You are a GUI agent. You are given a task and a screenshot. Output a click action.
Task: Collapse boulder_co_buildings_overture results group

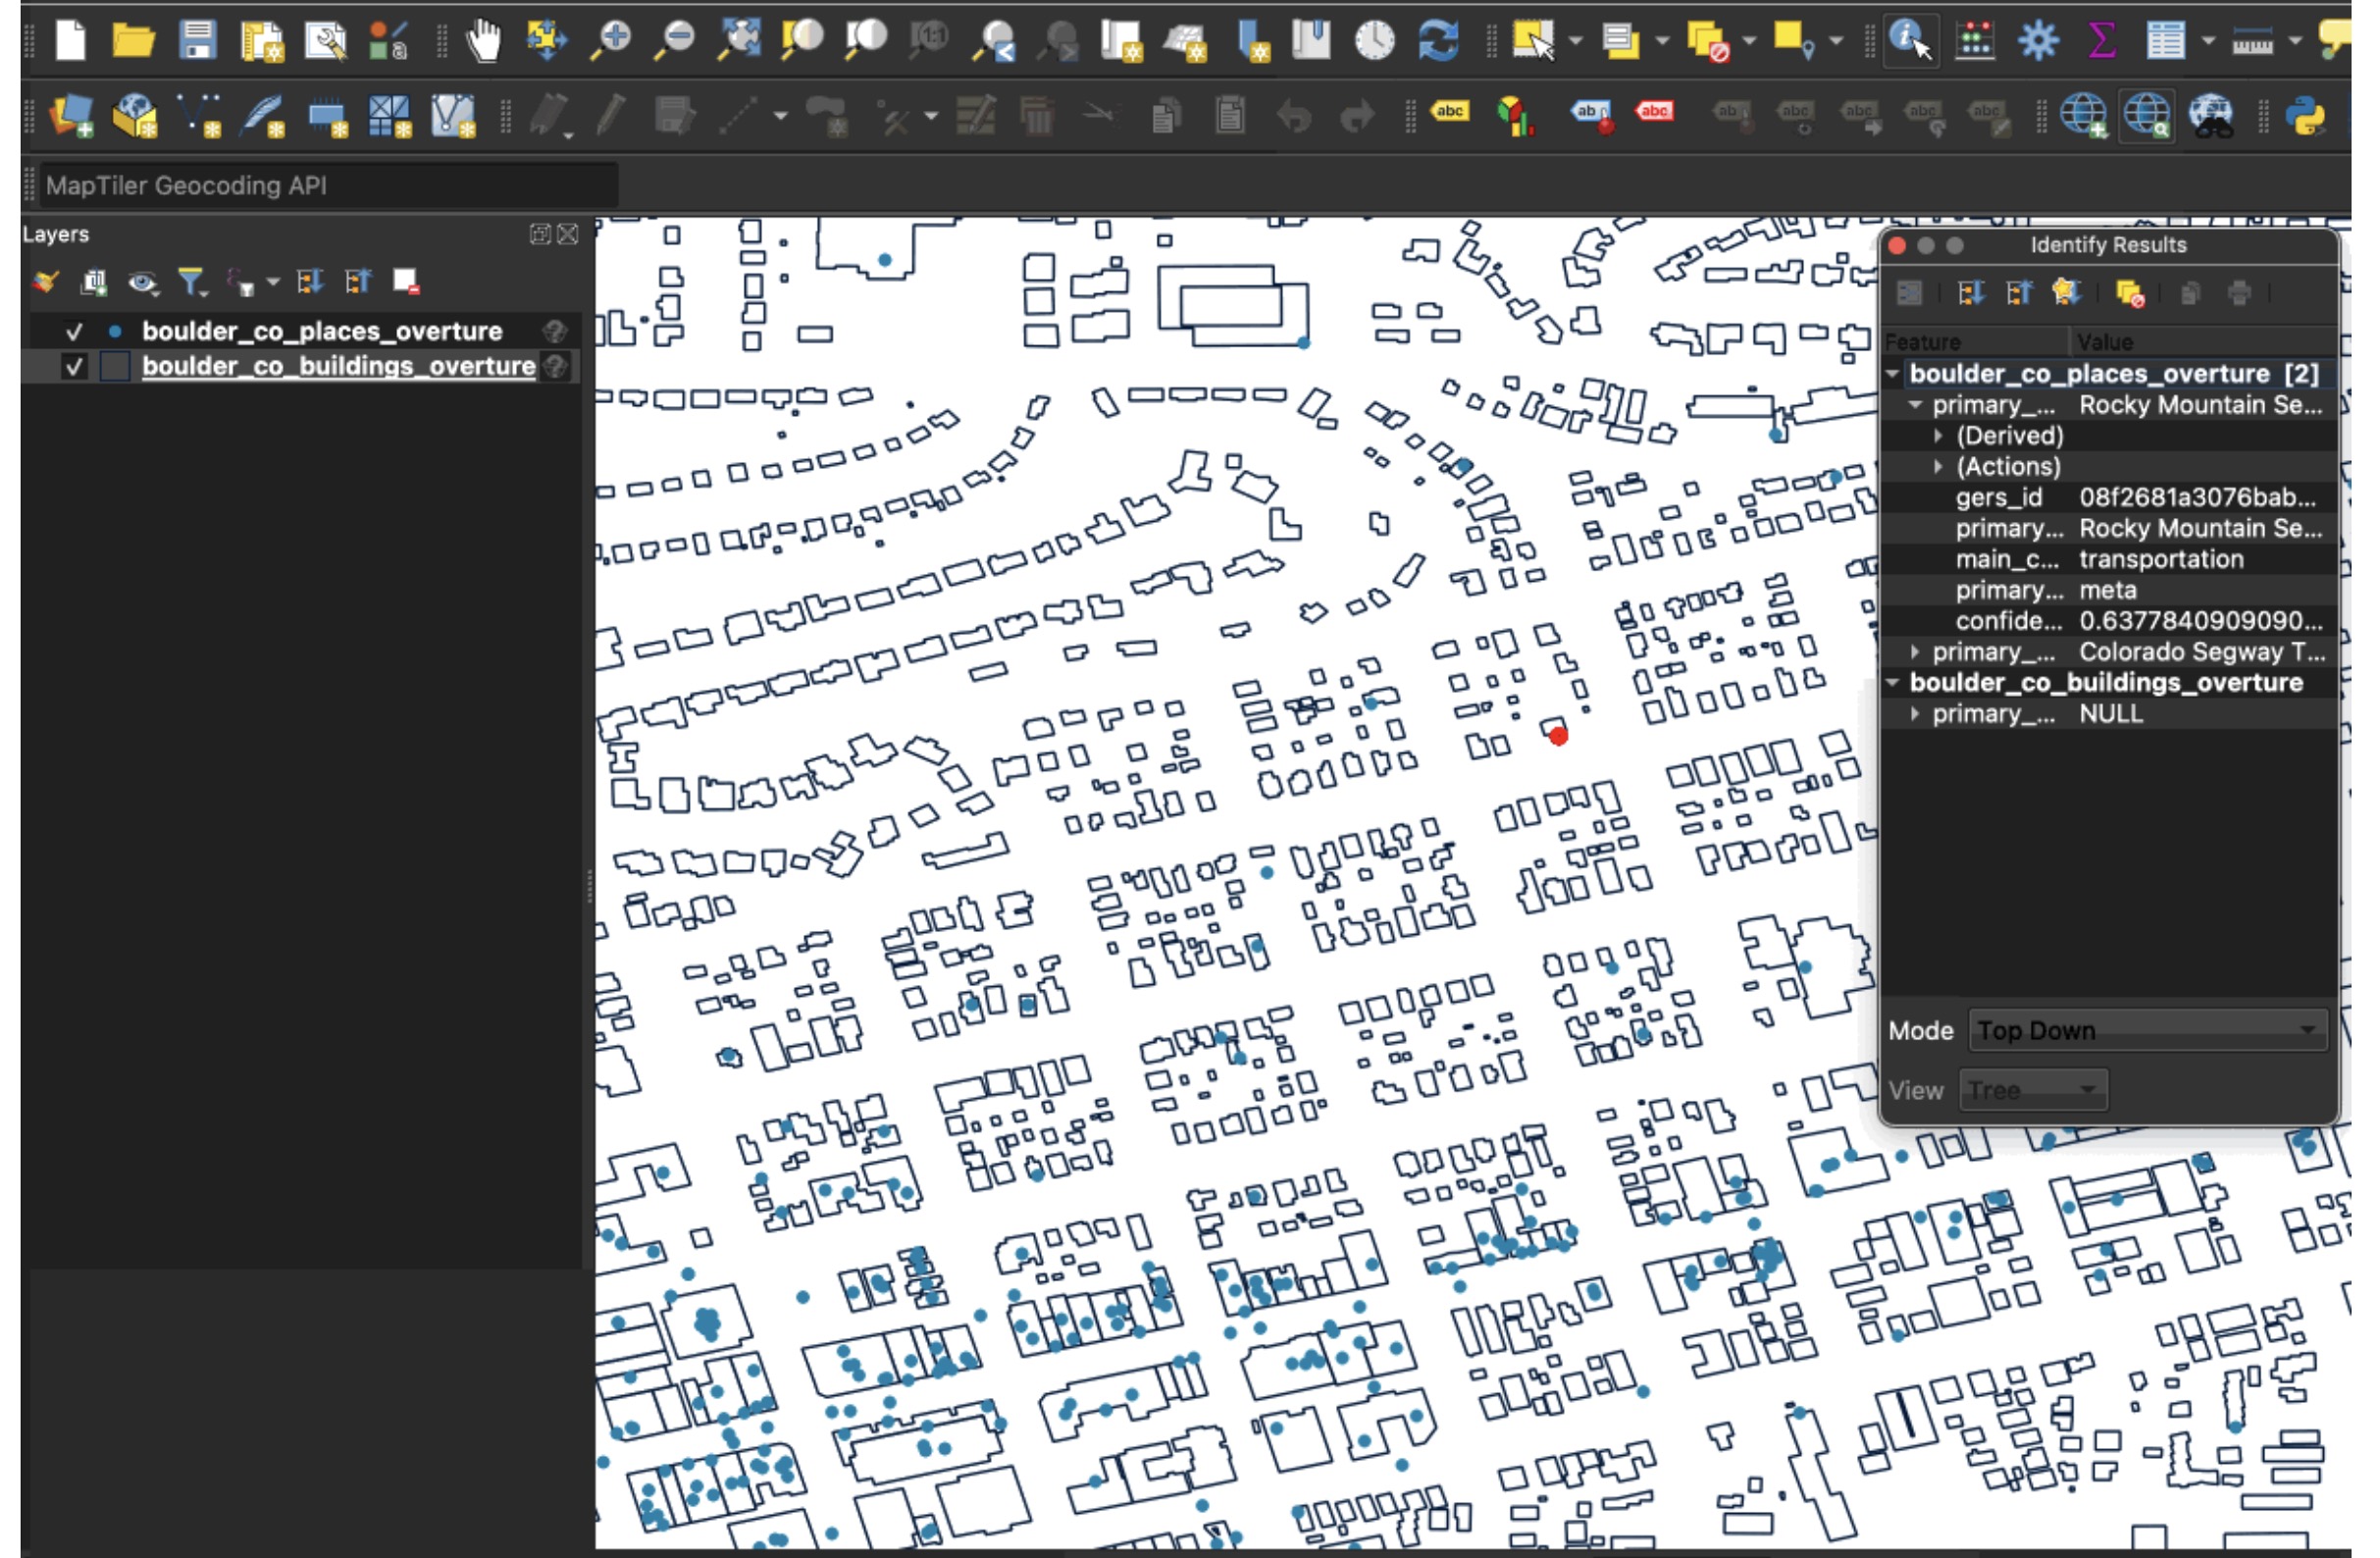[x=1892, y=683]
